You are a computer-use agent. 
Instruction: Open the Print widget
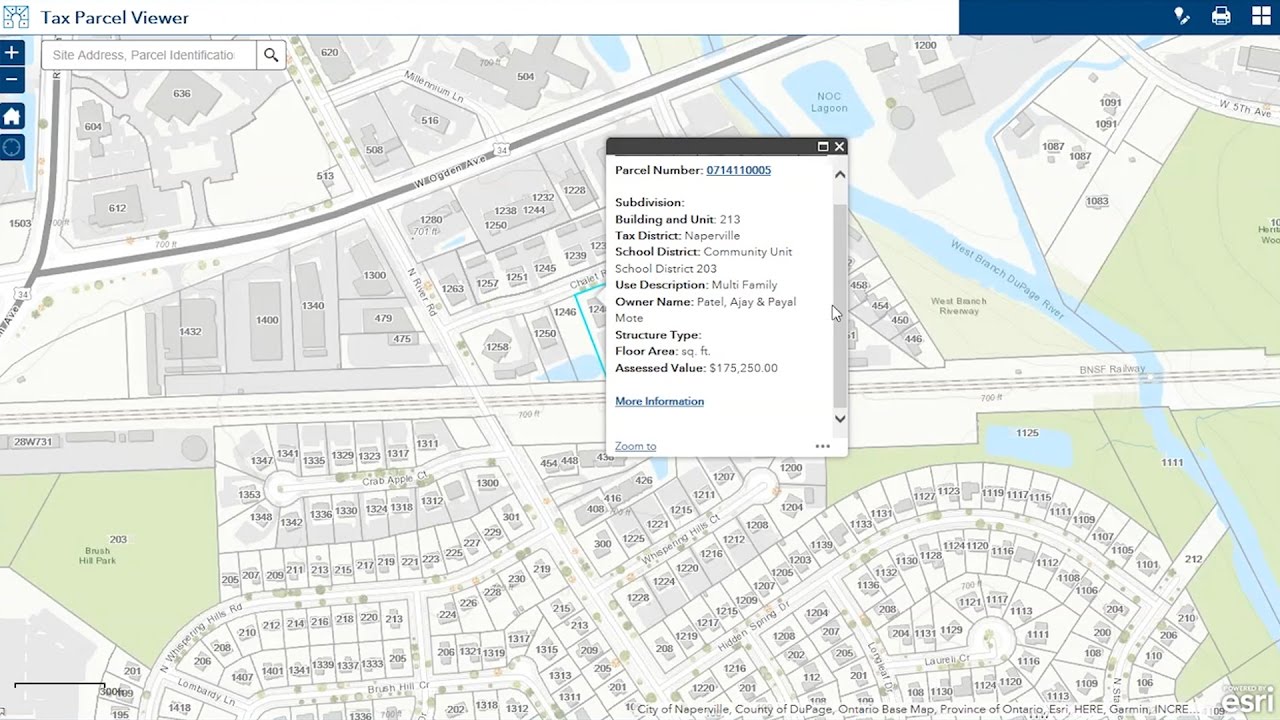click(x=1221, y=16)
